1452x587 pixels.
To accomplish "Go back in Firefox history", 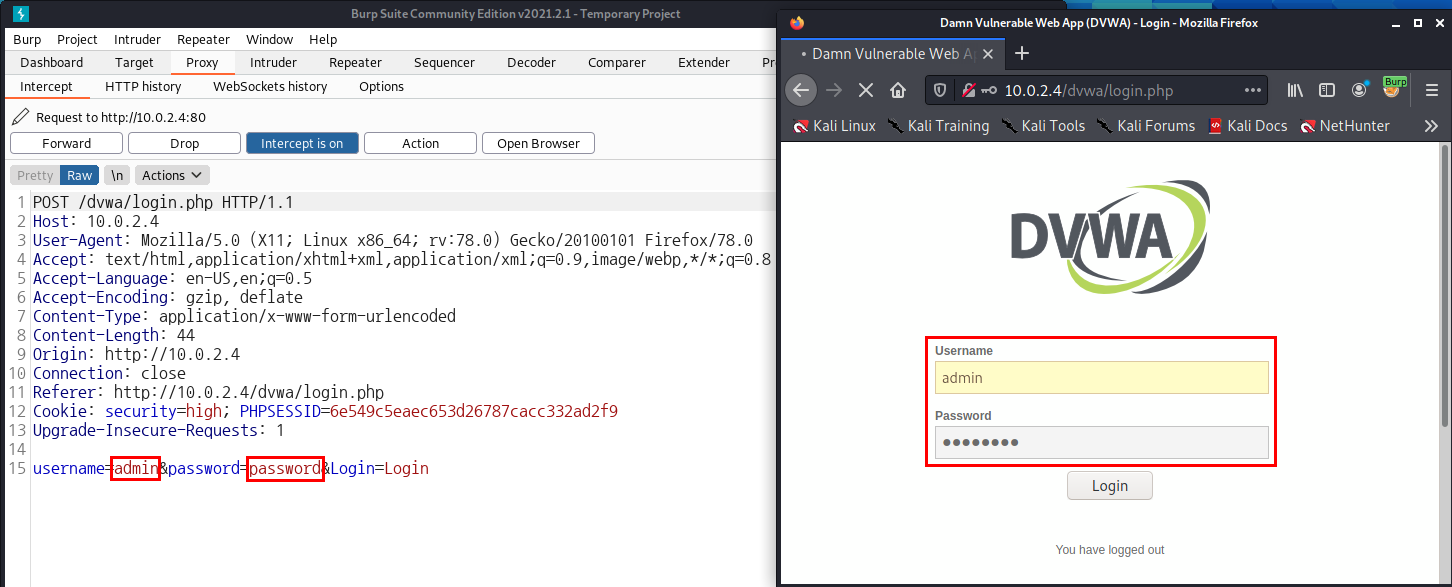I will click(800, 90).
